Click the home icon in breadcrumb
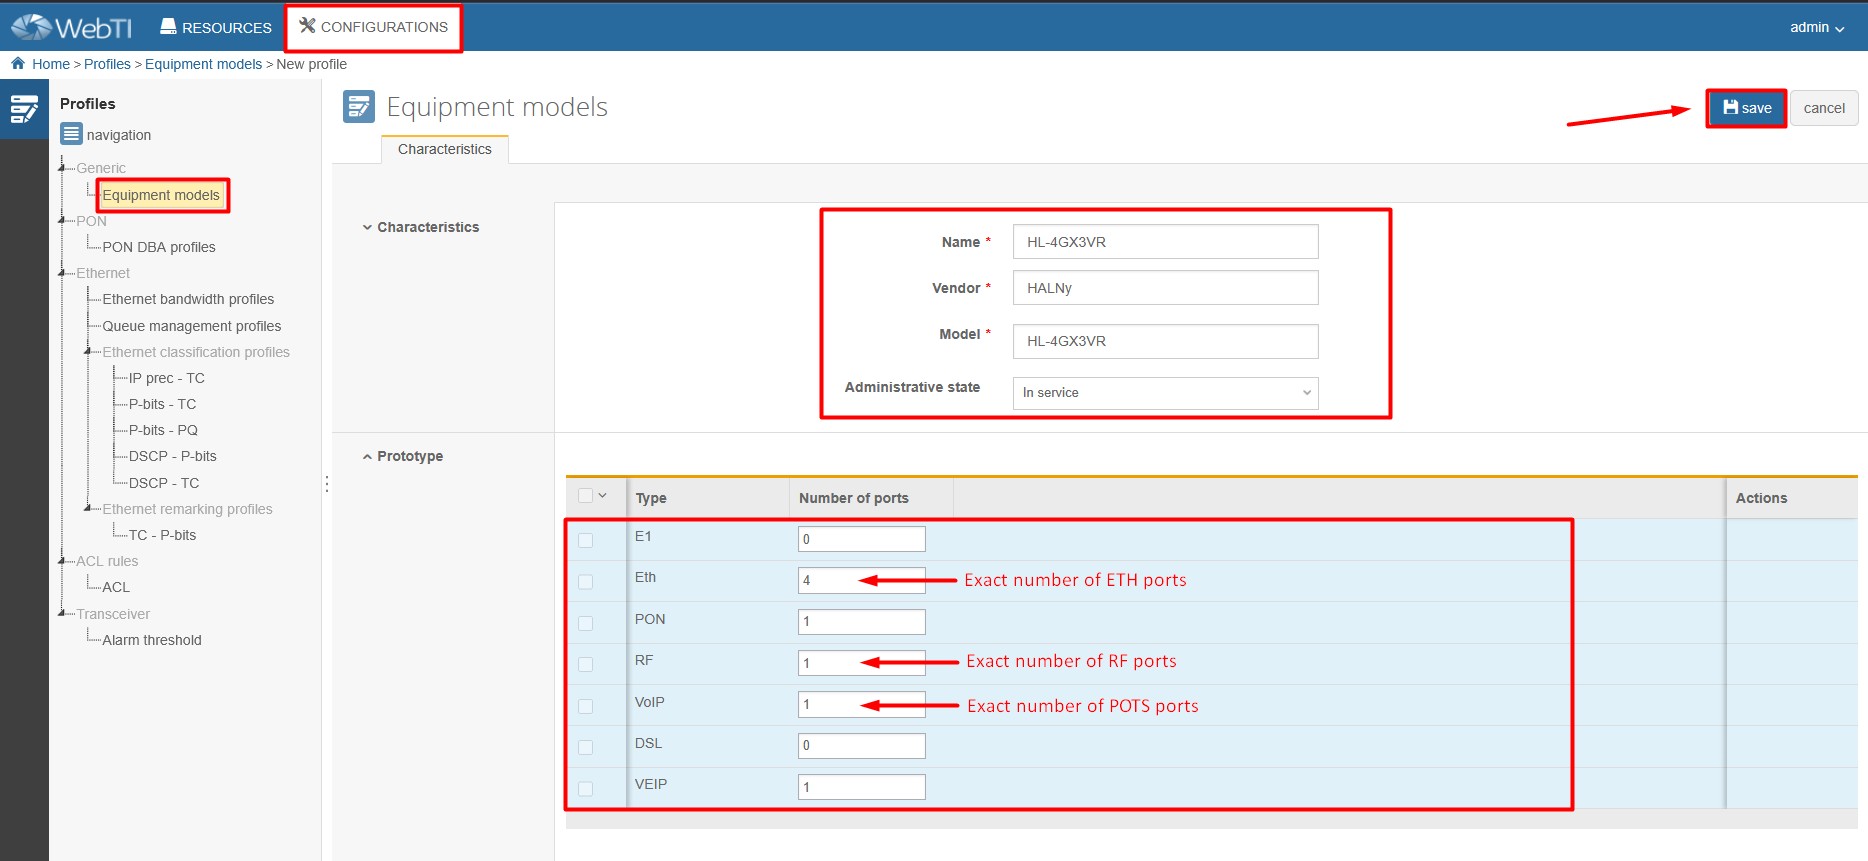This screenshot has height=861, width=1868. pyautogui.click(x=18, y=63)
